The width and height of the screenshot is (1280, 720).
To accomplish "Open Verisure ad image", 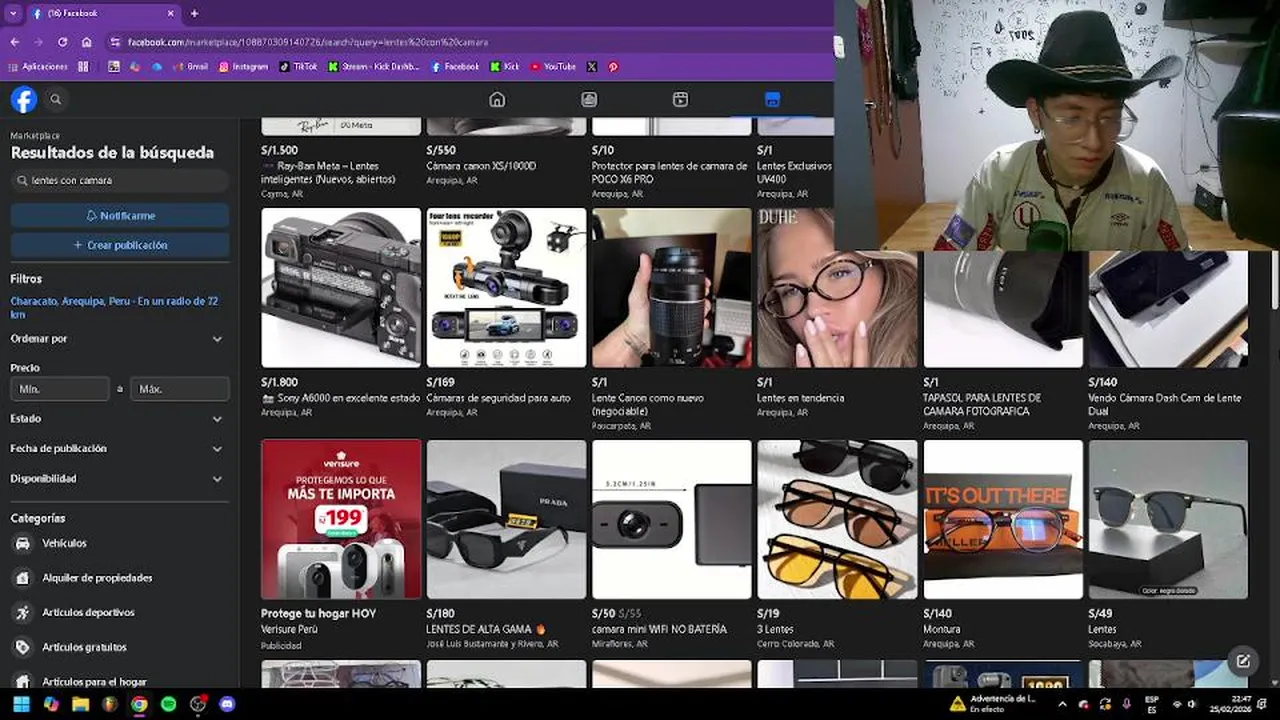I will click(x=341, y=519).
